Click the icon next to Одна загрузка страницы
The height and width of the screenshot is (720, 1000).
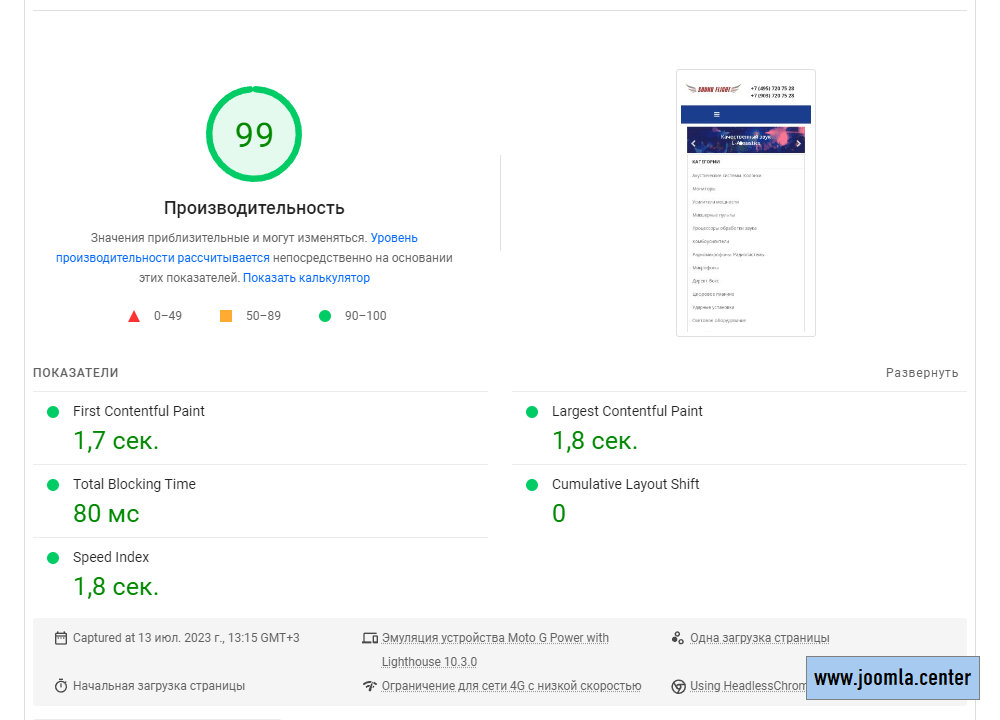[x=678, y=638]
